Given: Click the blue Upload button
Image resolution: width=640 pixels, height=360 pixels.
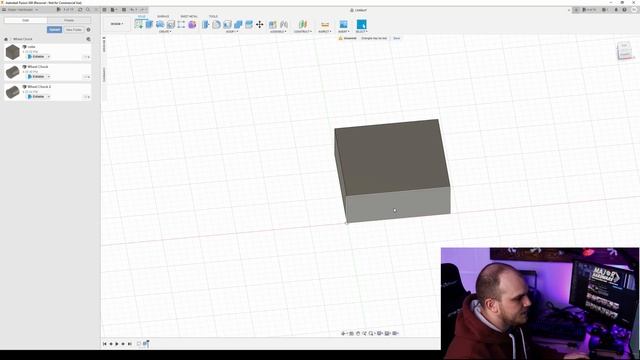Looking at the screenshot, I should [54, 29].
